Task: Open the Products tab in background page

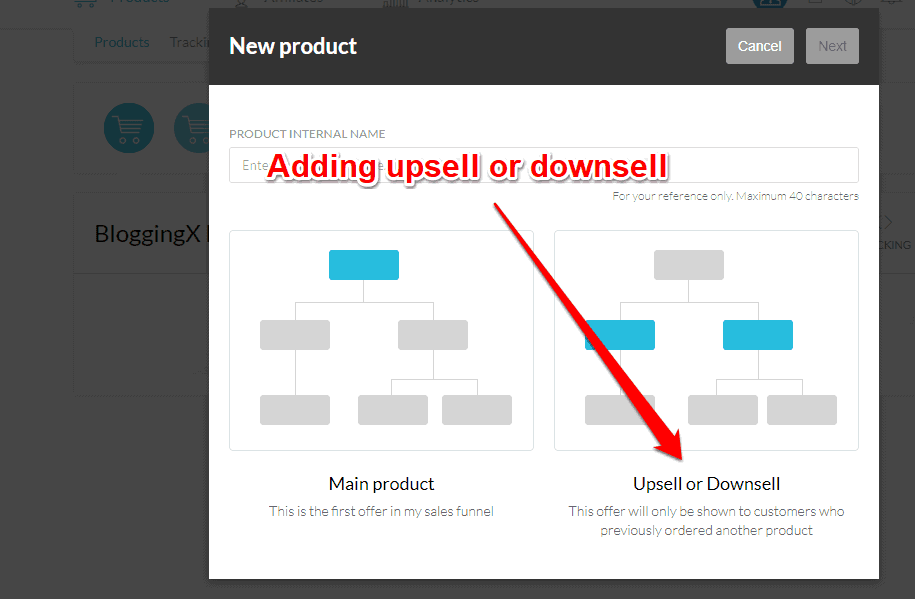Action: pyautogui.click(x=122, y=42)
